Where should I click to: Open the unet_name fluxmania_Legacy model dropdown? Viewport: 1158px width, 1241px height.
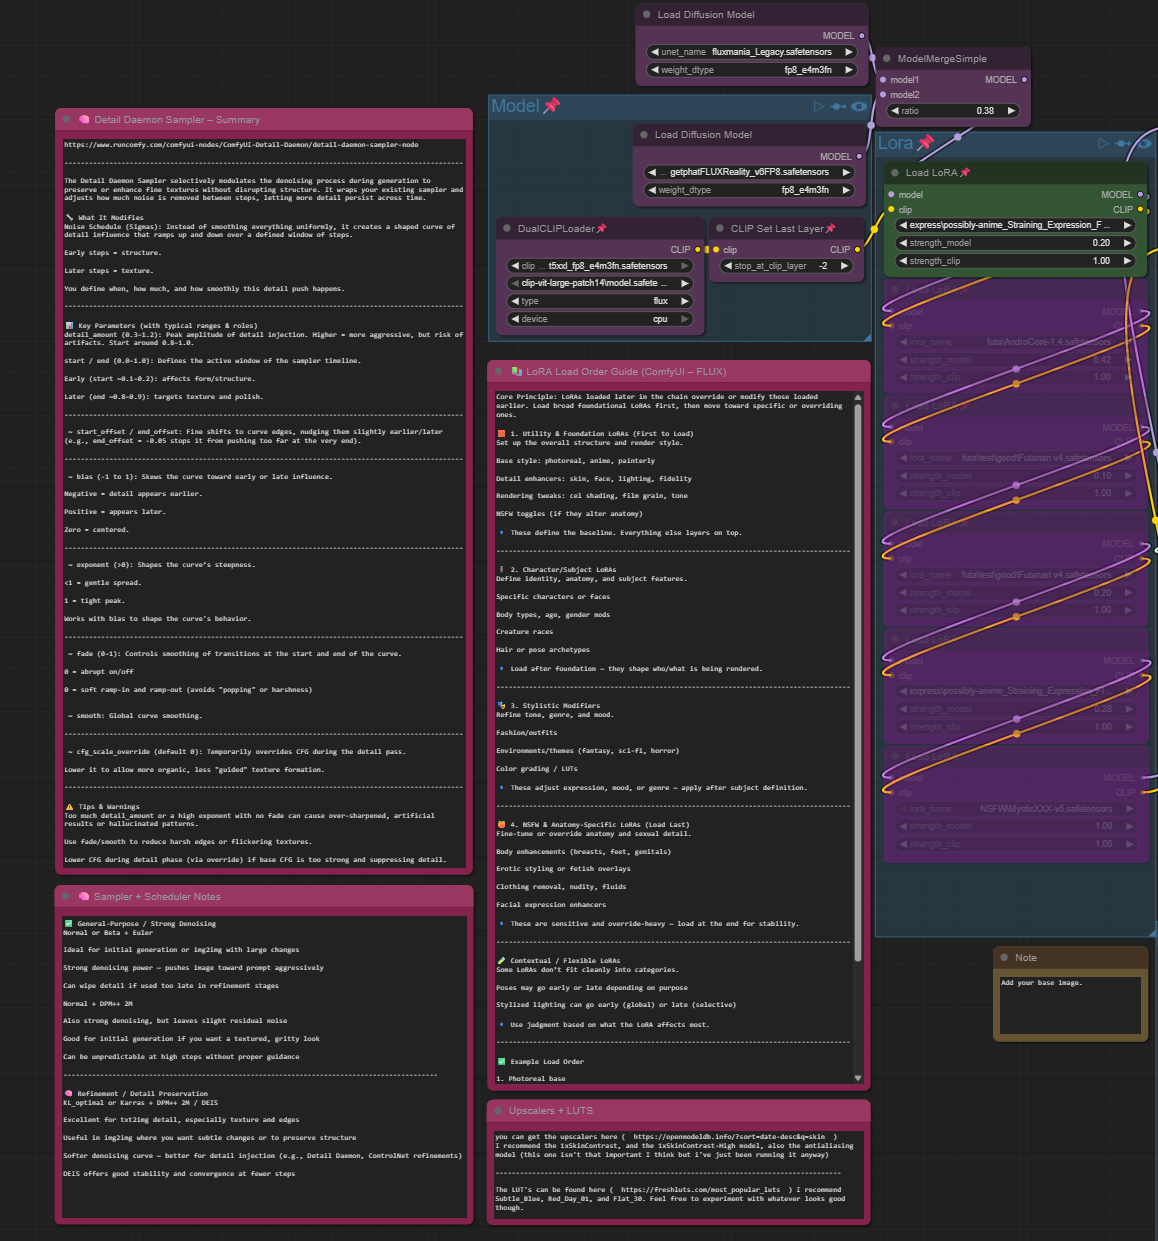751,52
